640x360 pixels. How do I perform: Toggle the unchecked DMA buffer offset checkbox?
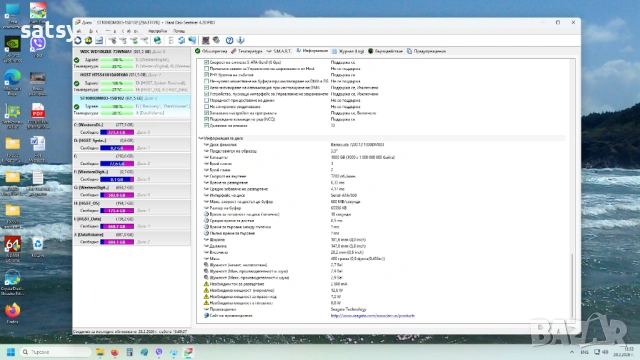(207, 81)
